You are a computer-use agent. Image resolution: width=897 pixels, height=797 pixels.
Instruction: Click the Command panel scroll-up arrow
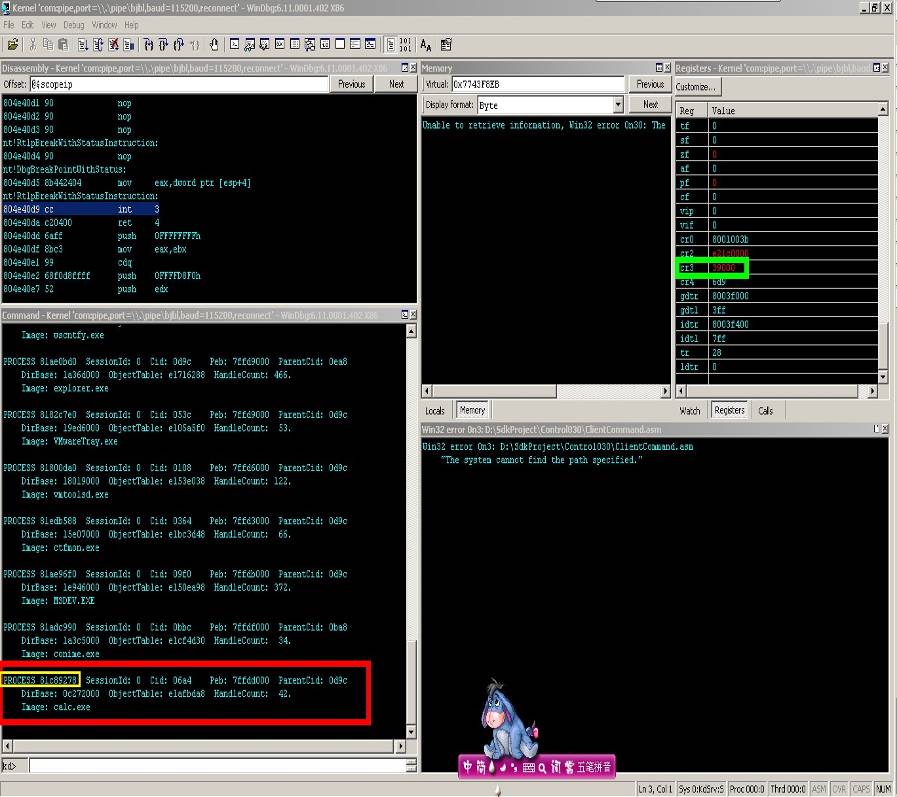click(411, 331)
